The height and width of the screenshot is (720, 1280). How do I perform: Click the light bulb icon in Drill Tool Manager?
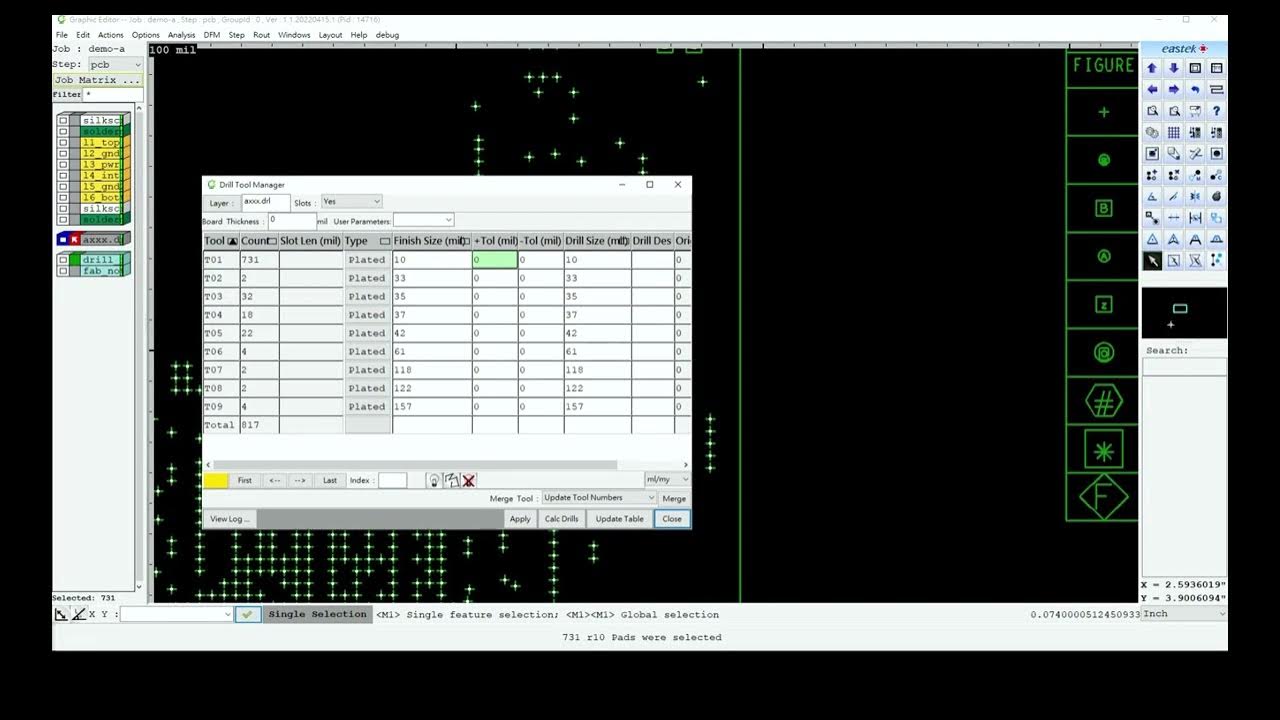[433, 480]
